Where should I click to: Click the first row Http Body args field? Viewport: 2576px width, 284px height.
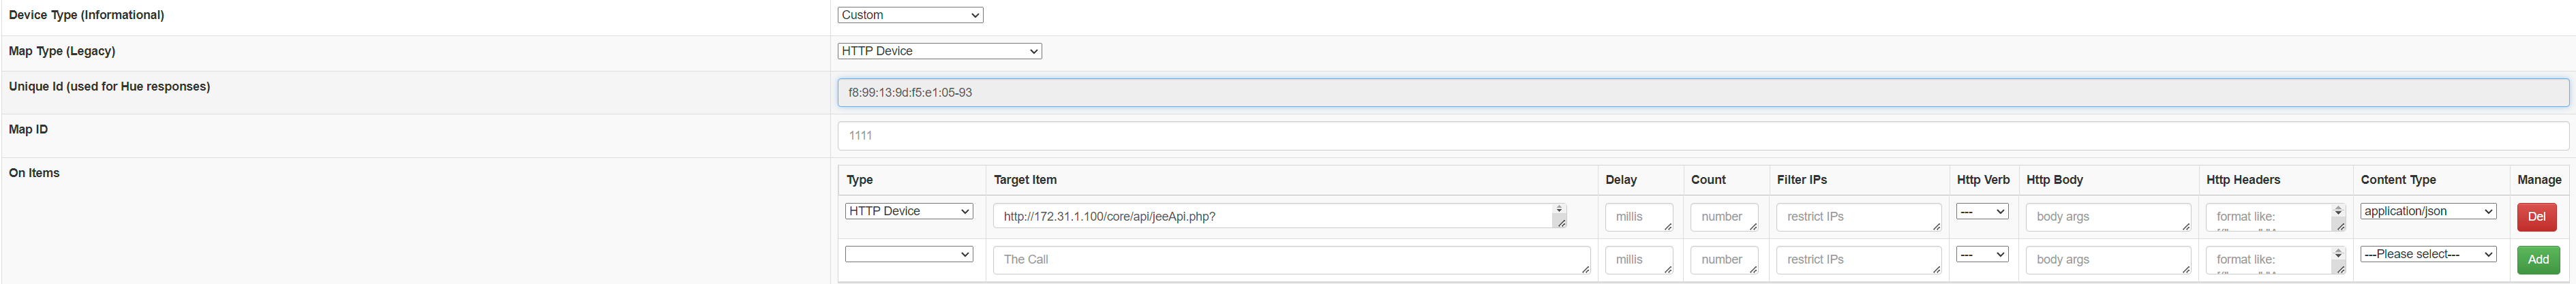(x=2108, y=217)
